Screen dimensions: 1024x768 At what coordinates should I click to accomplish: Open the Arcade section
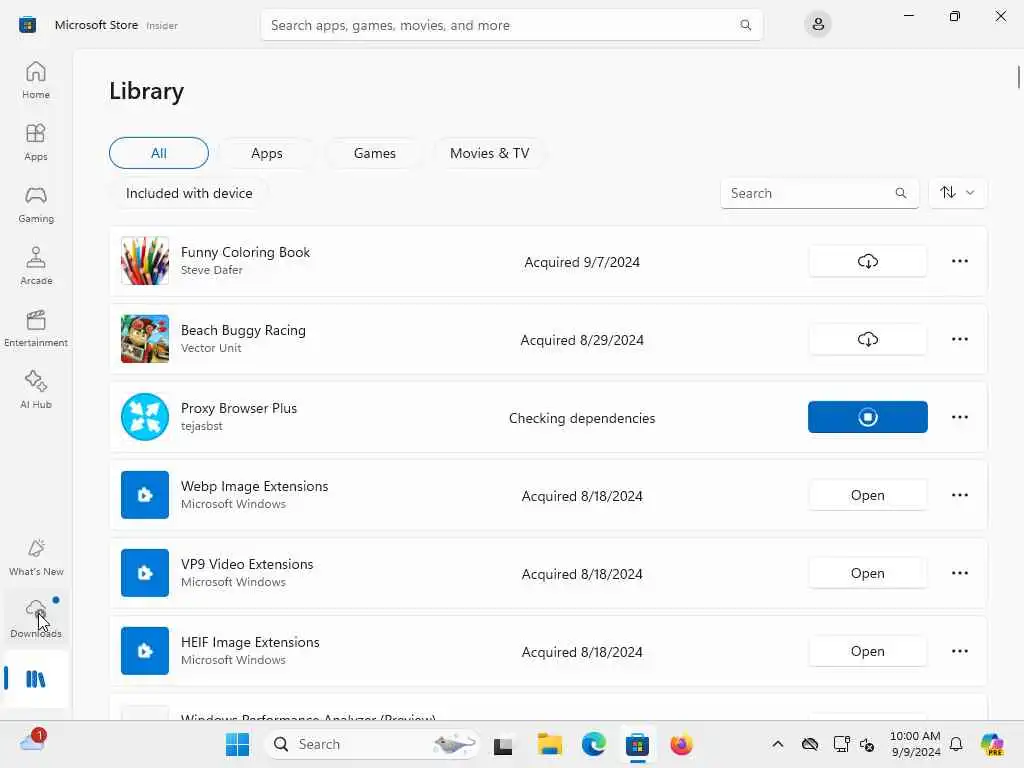click(x=36, y=266)
